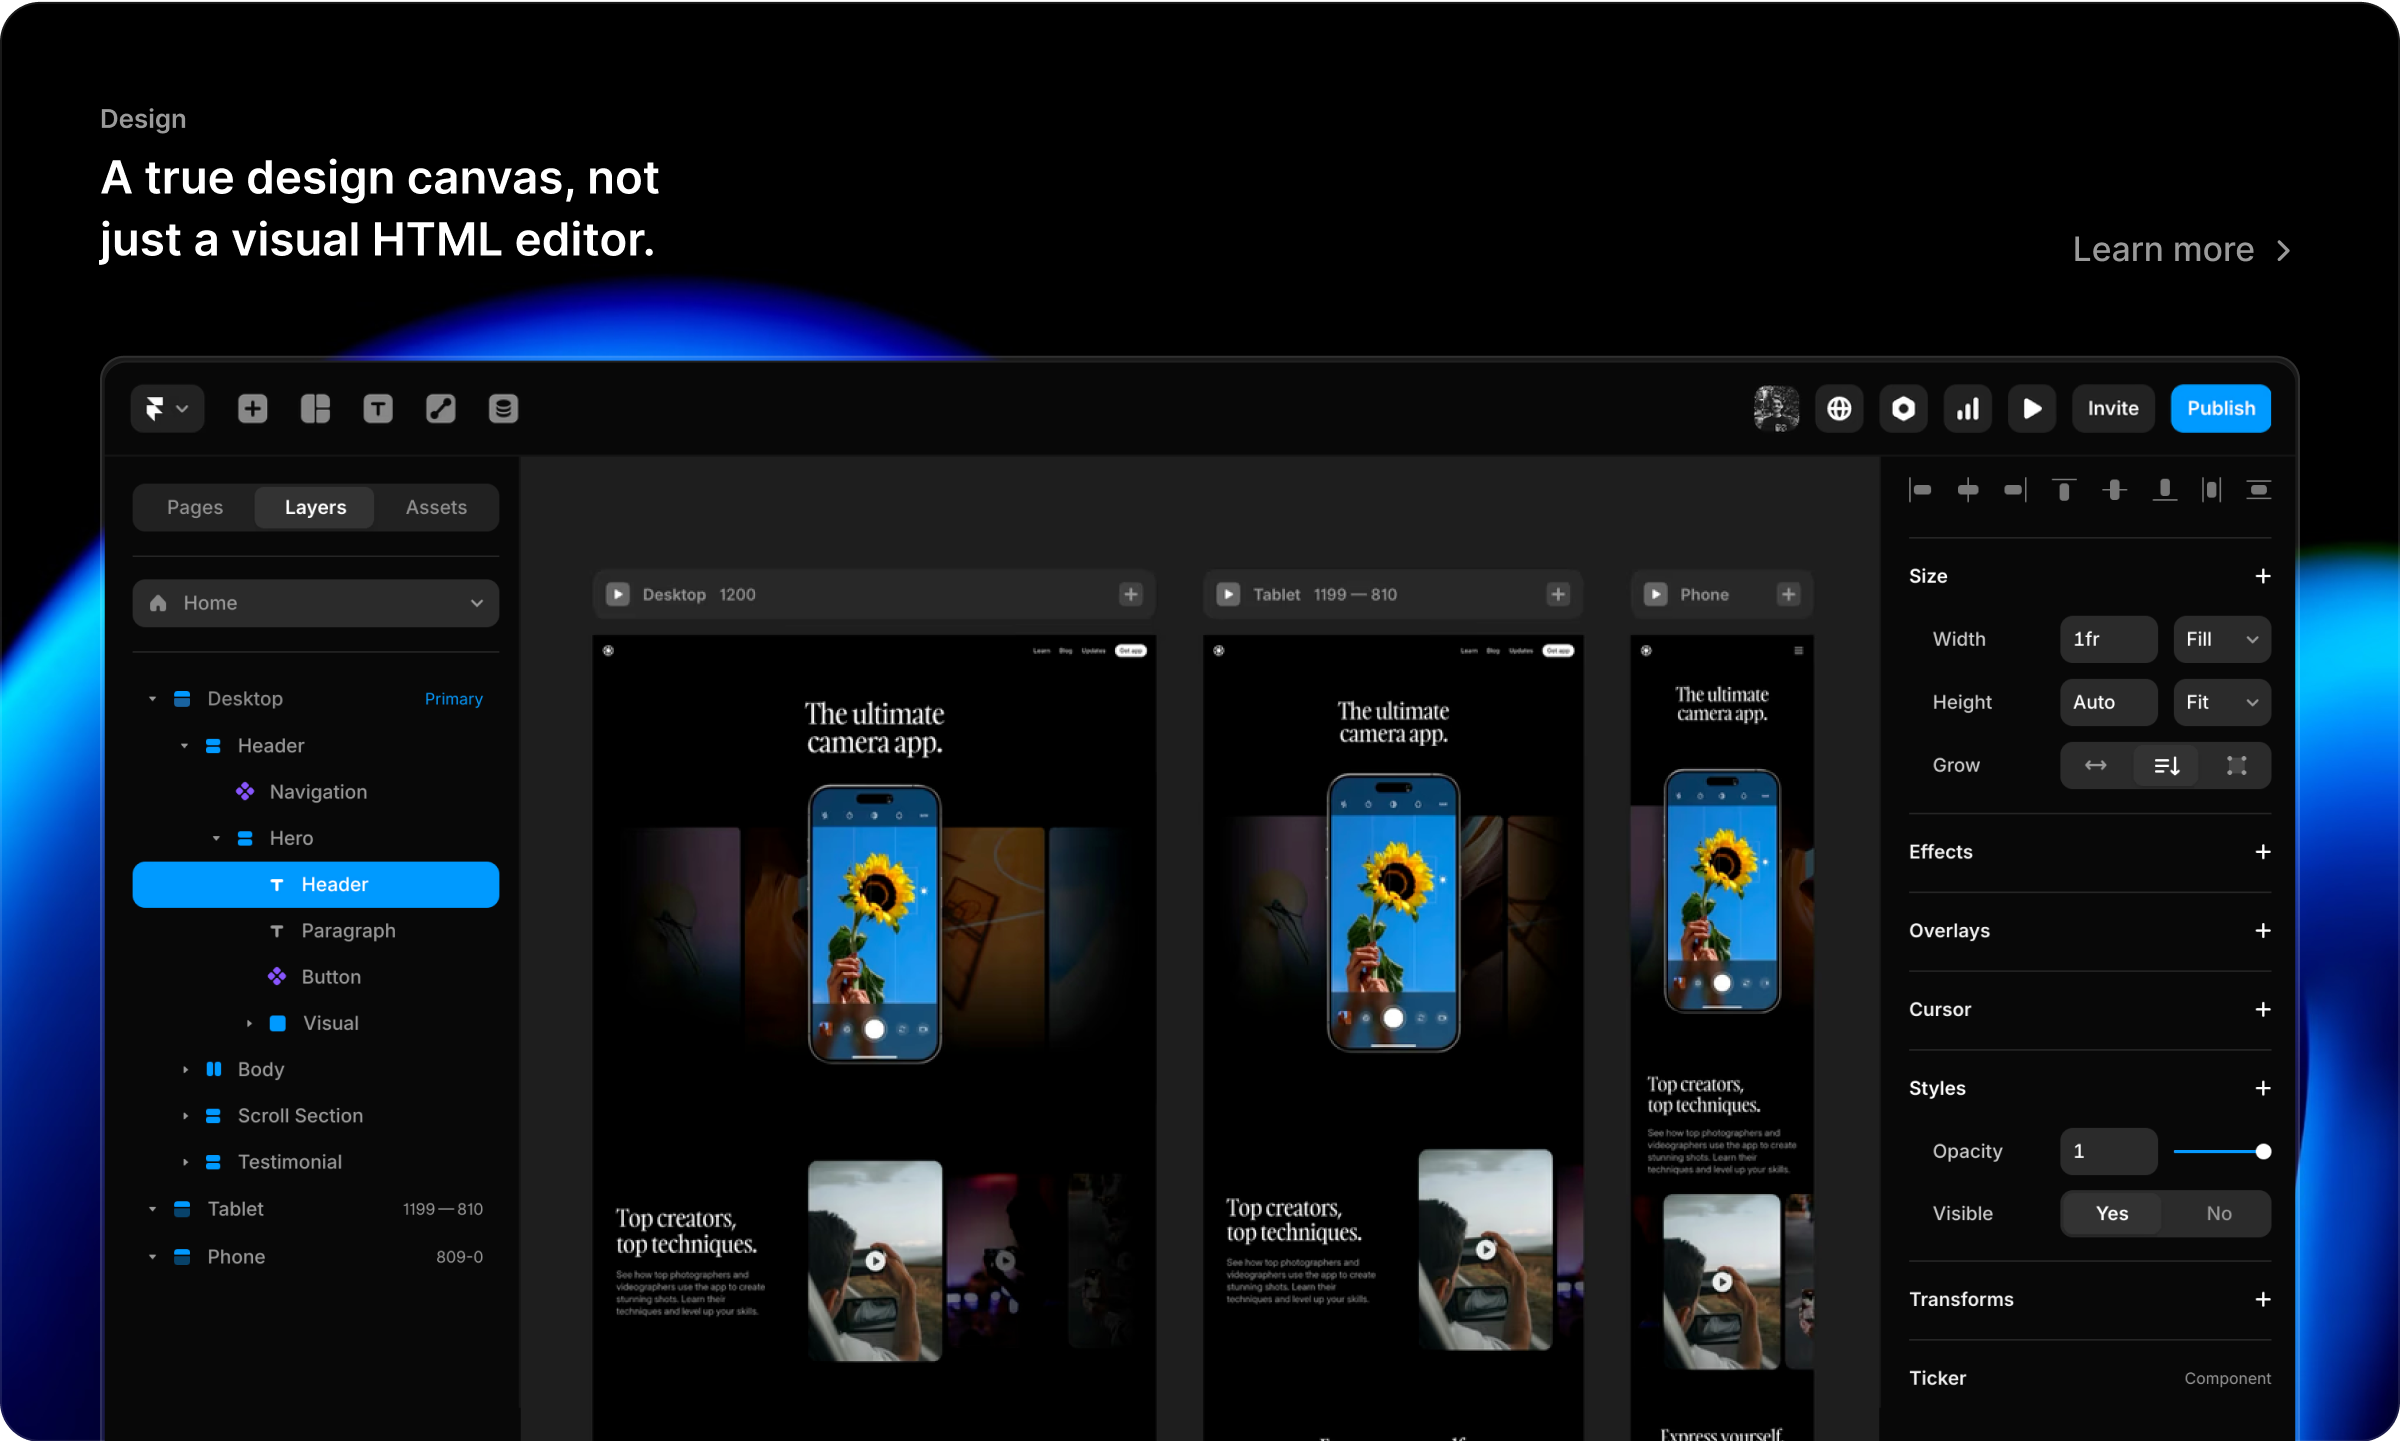This screenshot has width=2400, height=1441.
Task: Select the Layout tool icon
Action: [315, 408]
